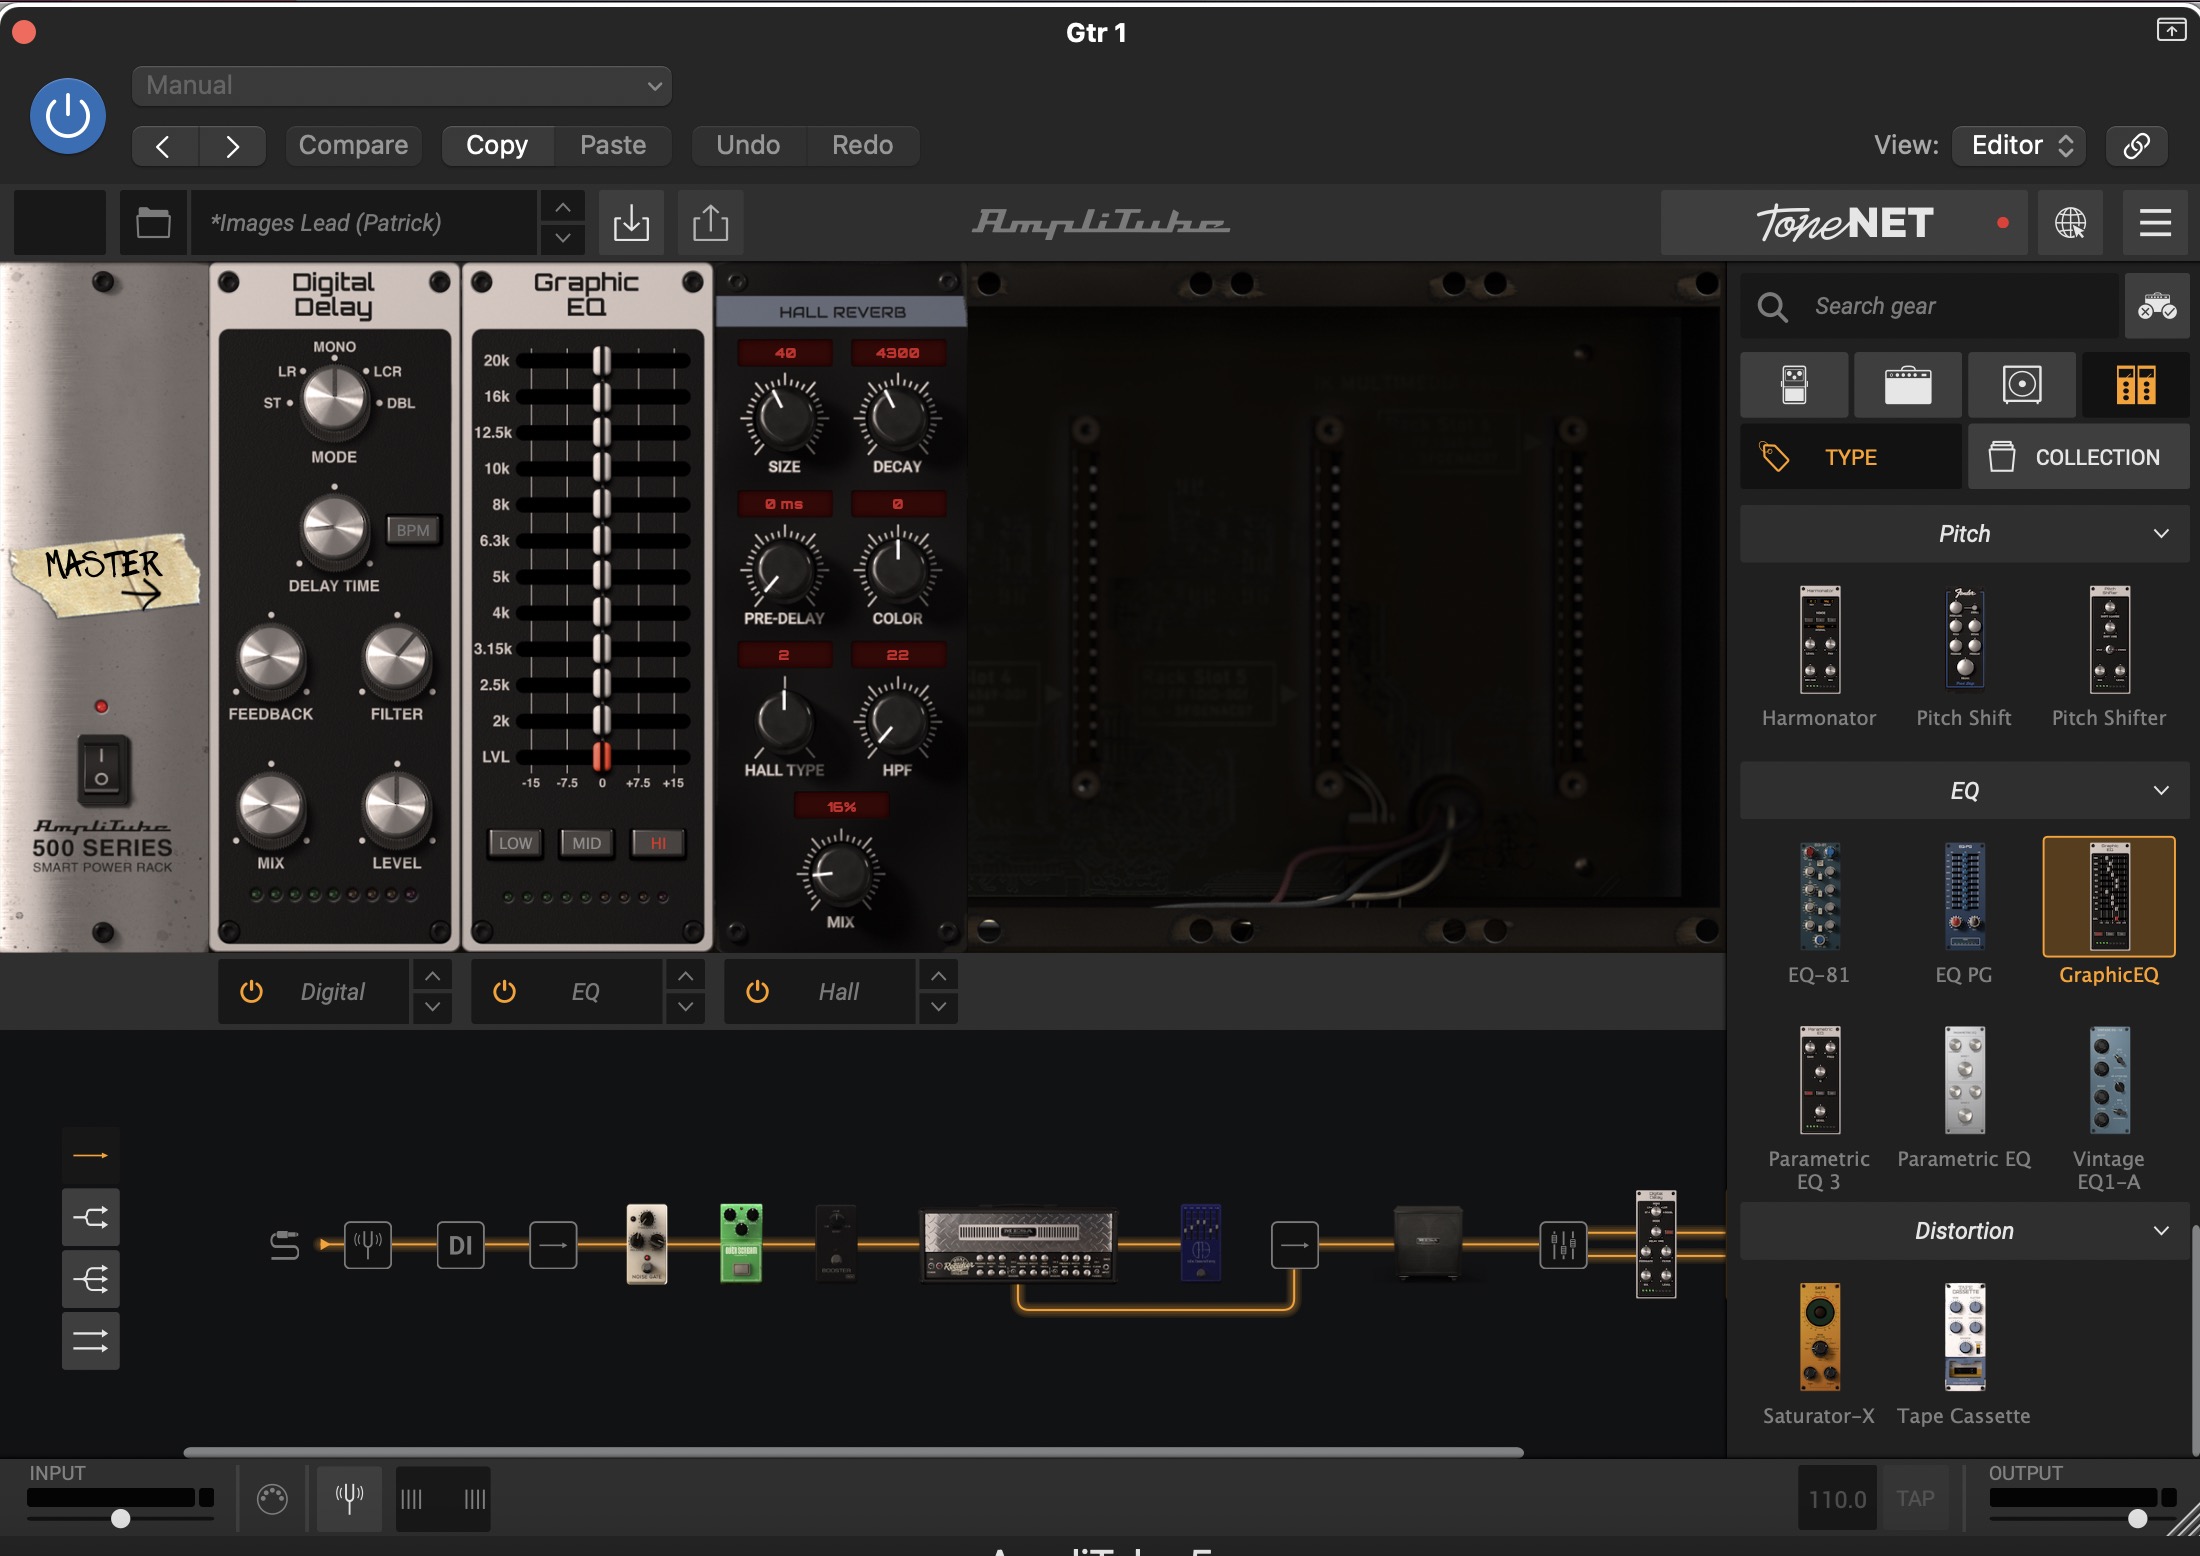Click the Images Lead (Patrick) preset name

[x=364, y=222]
